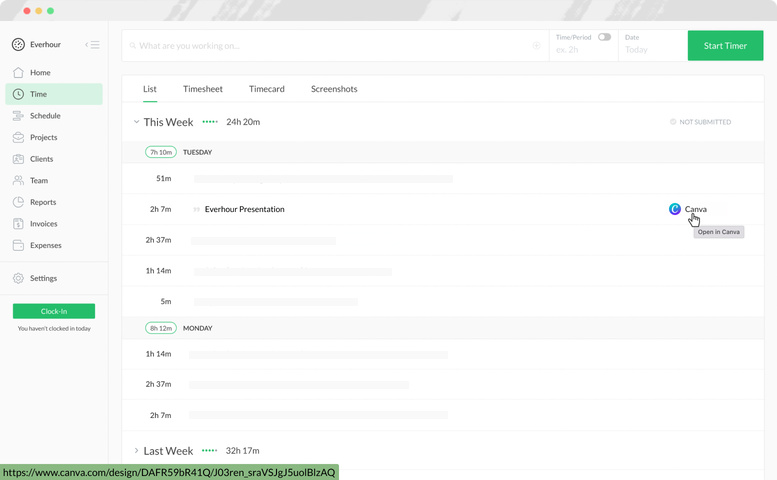Click the 5m time entry
777x480 pixels.
pyautogui.click(x=166, y=301)
